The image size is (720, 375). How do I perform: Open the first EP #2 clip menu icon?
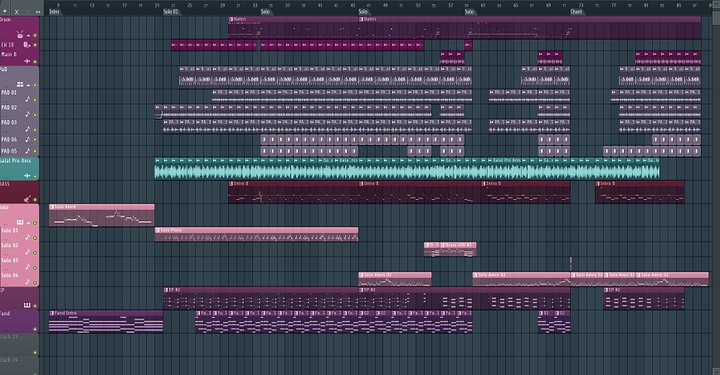[166, 290]
